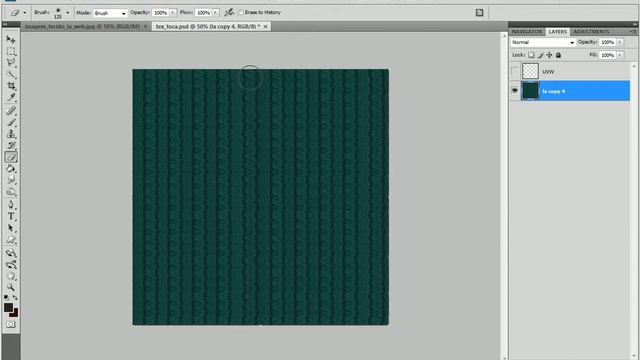The image size is (640, 360).
Task: Collapse the right panel dock
Action: (635, 24)
